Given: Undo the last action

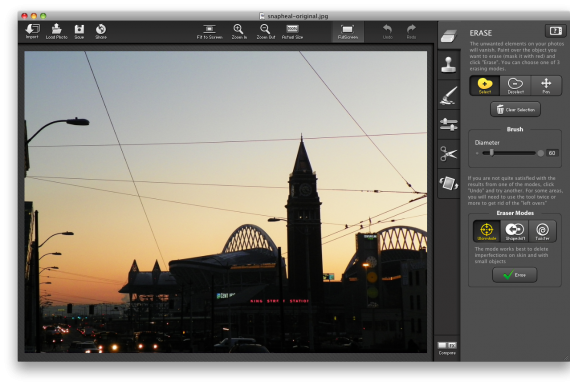Looking at the screenshot, I should (x=388, y=32).
